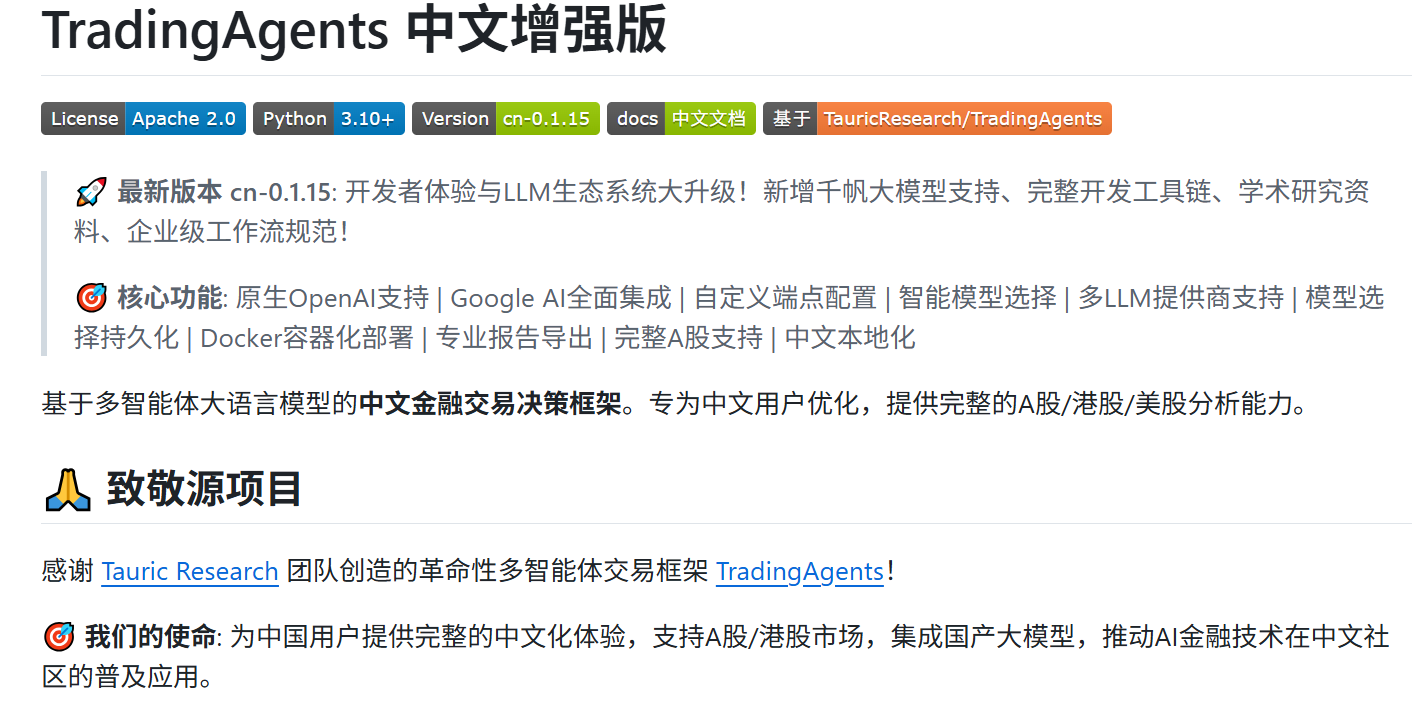The width and height of the screenshot is (1421, 714).
Task: Open the TradingAgents project link
Action: (x=799, y=571)
